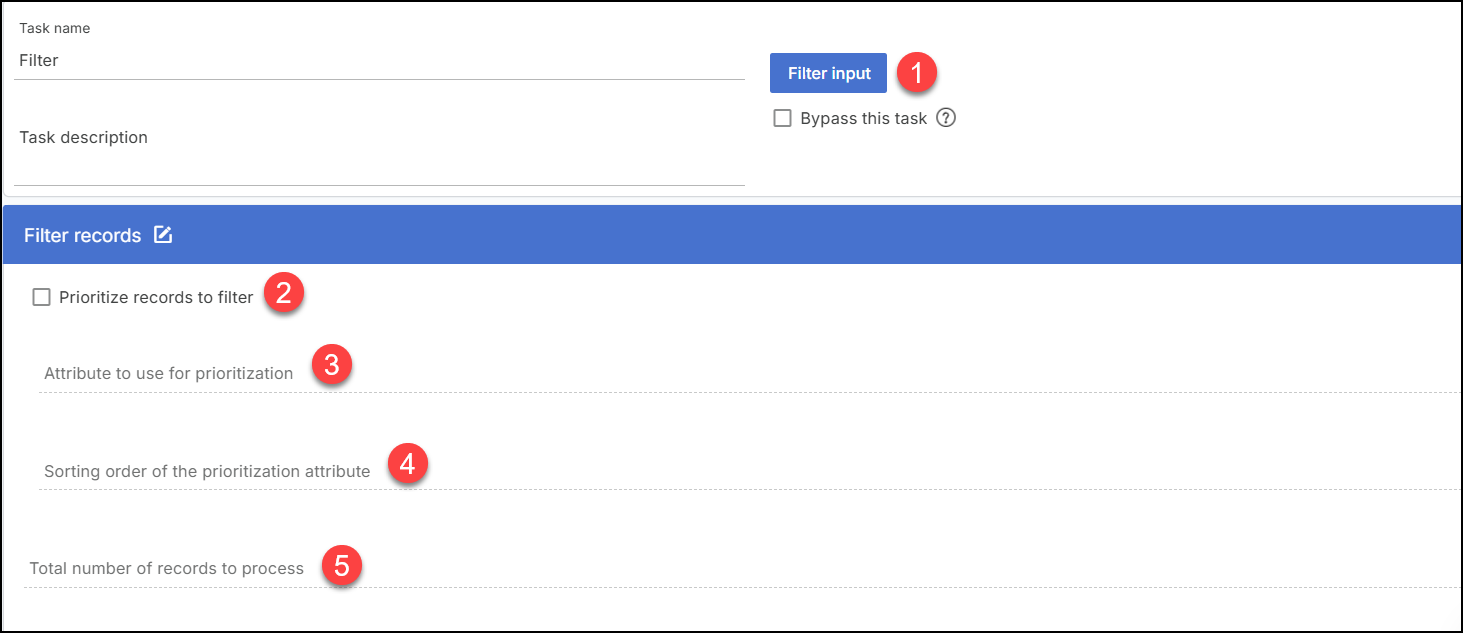This screenshot has width=1463, height=633.
Task: Click the edit pencil icon in Filter records header
Action: coord(162,234)
